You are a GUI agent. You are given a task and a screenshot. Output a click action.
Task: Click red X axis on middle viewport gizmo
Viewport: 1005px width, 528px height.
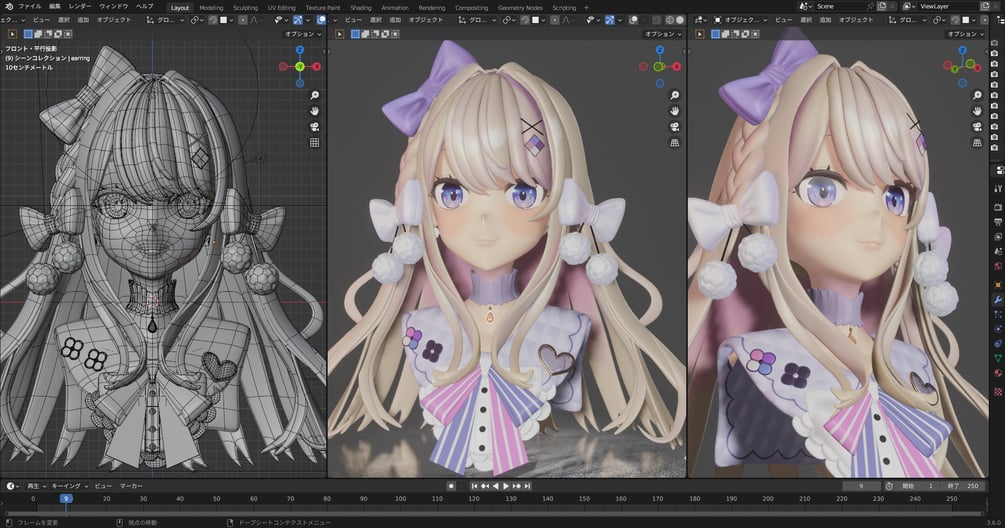(677, 67)
